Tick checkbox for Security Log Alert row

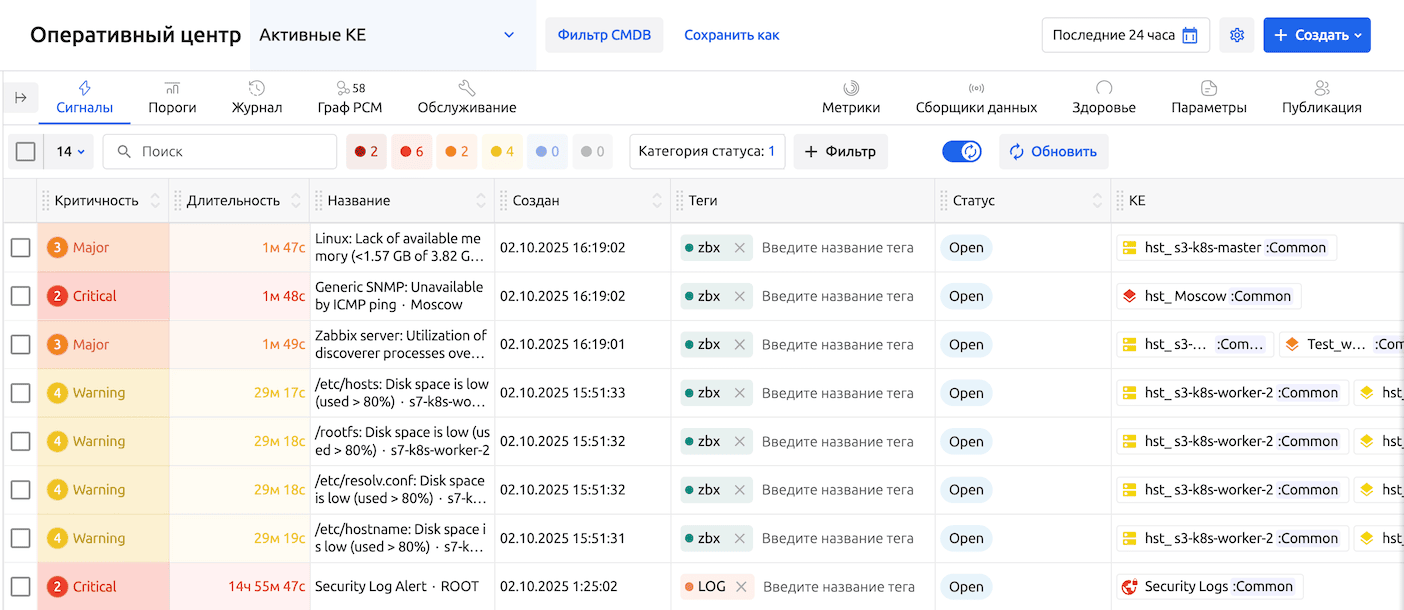pyautogui.click(x=21, y=587)
